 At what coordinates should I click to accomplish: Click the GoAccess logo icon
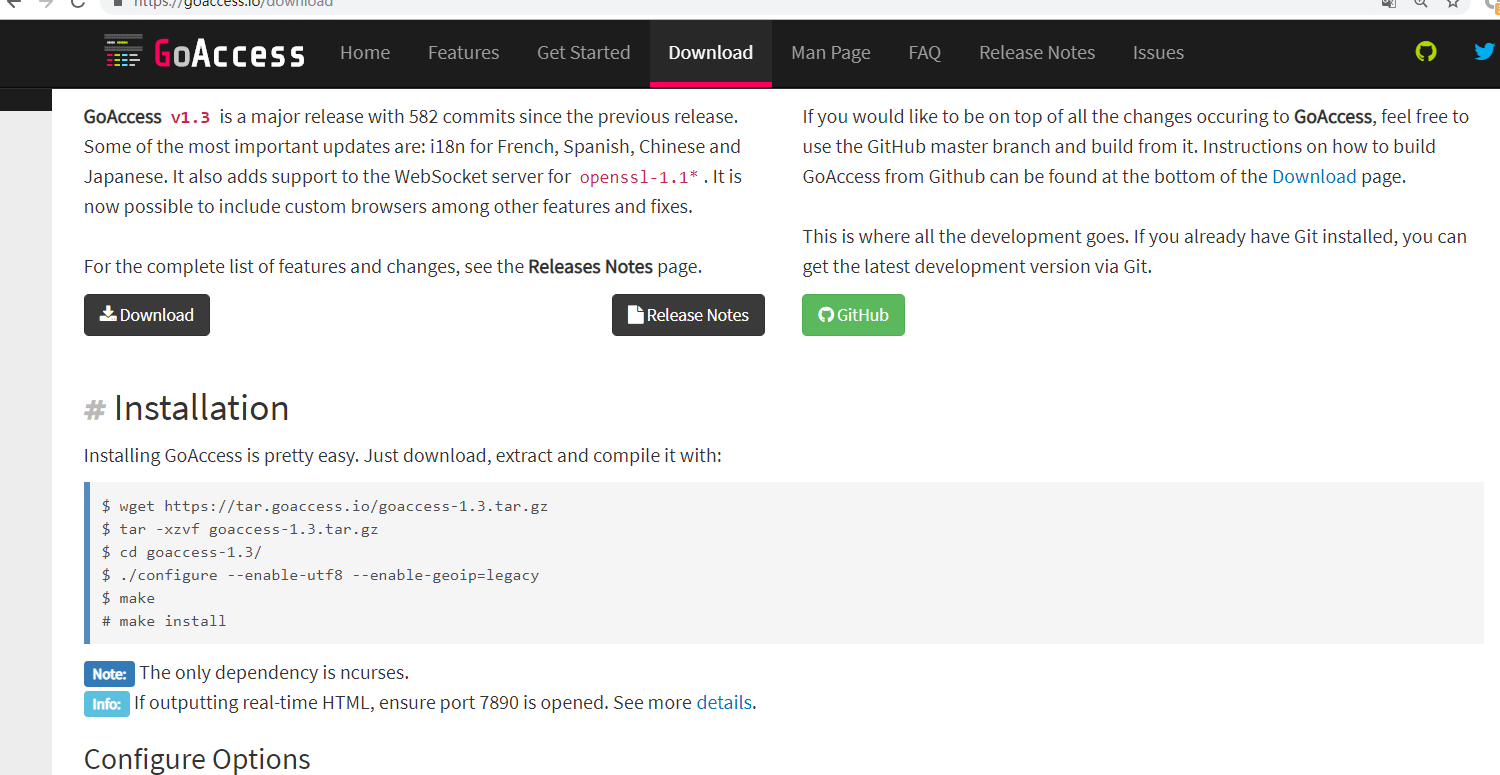click(x=123, y=52)
